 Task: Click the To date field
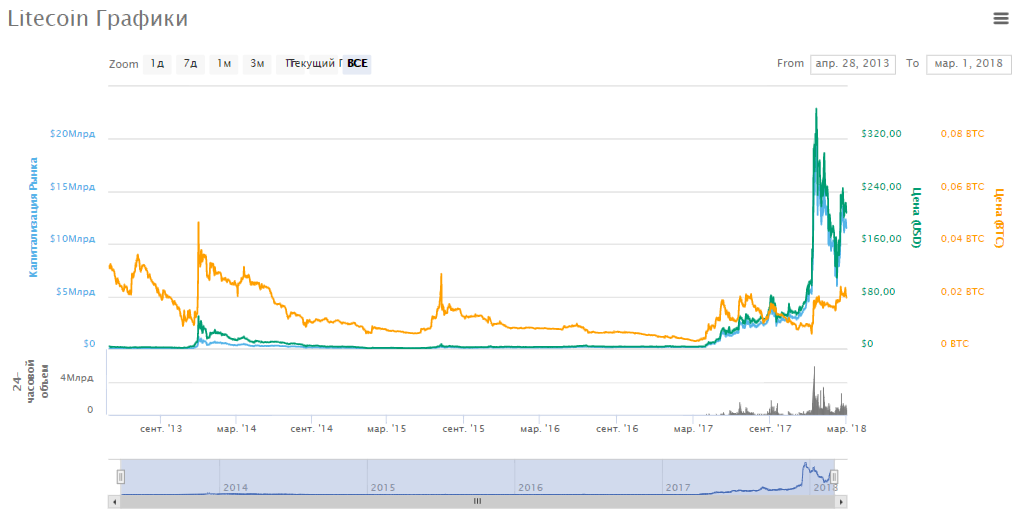pyautogui.click(x=967, y=64)
